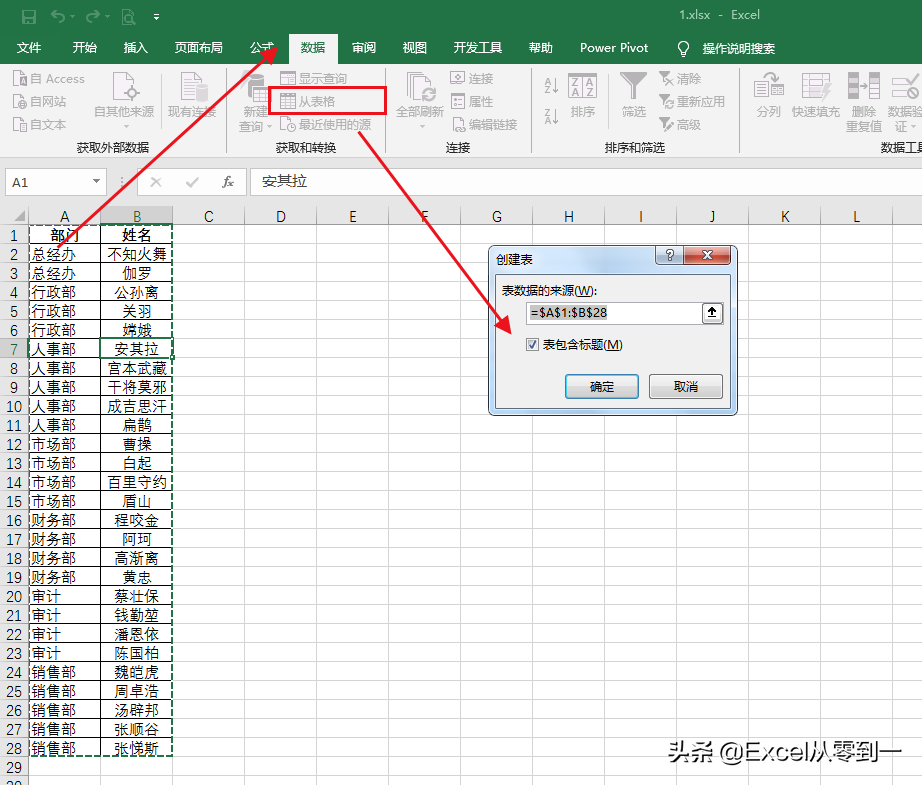Click the 取消 button
The height and width of the screenshot is (785, 922).
pos(686,386)
